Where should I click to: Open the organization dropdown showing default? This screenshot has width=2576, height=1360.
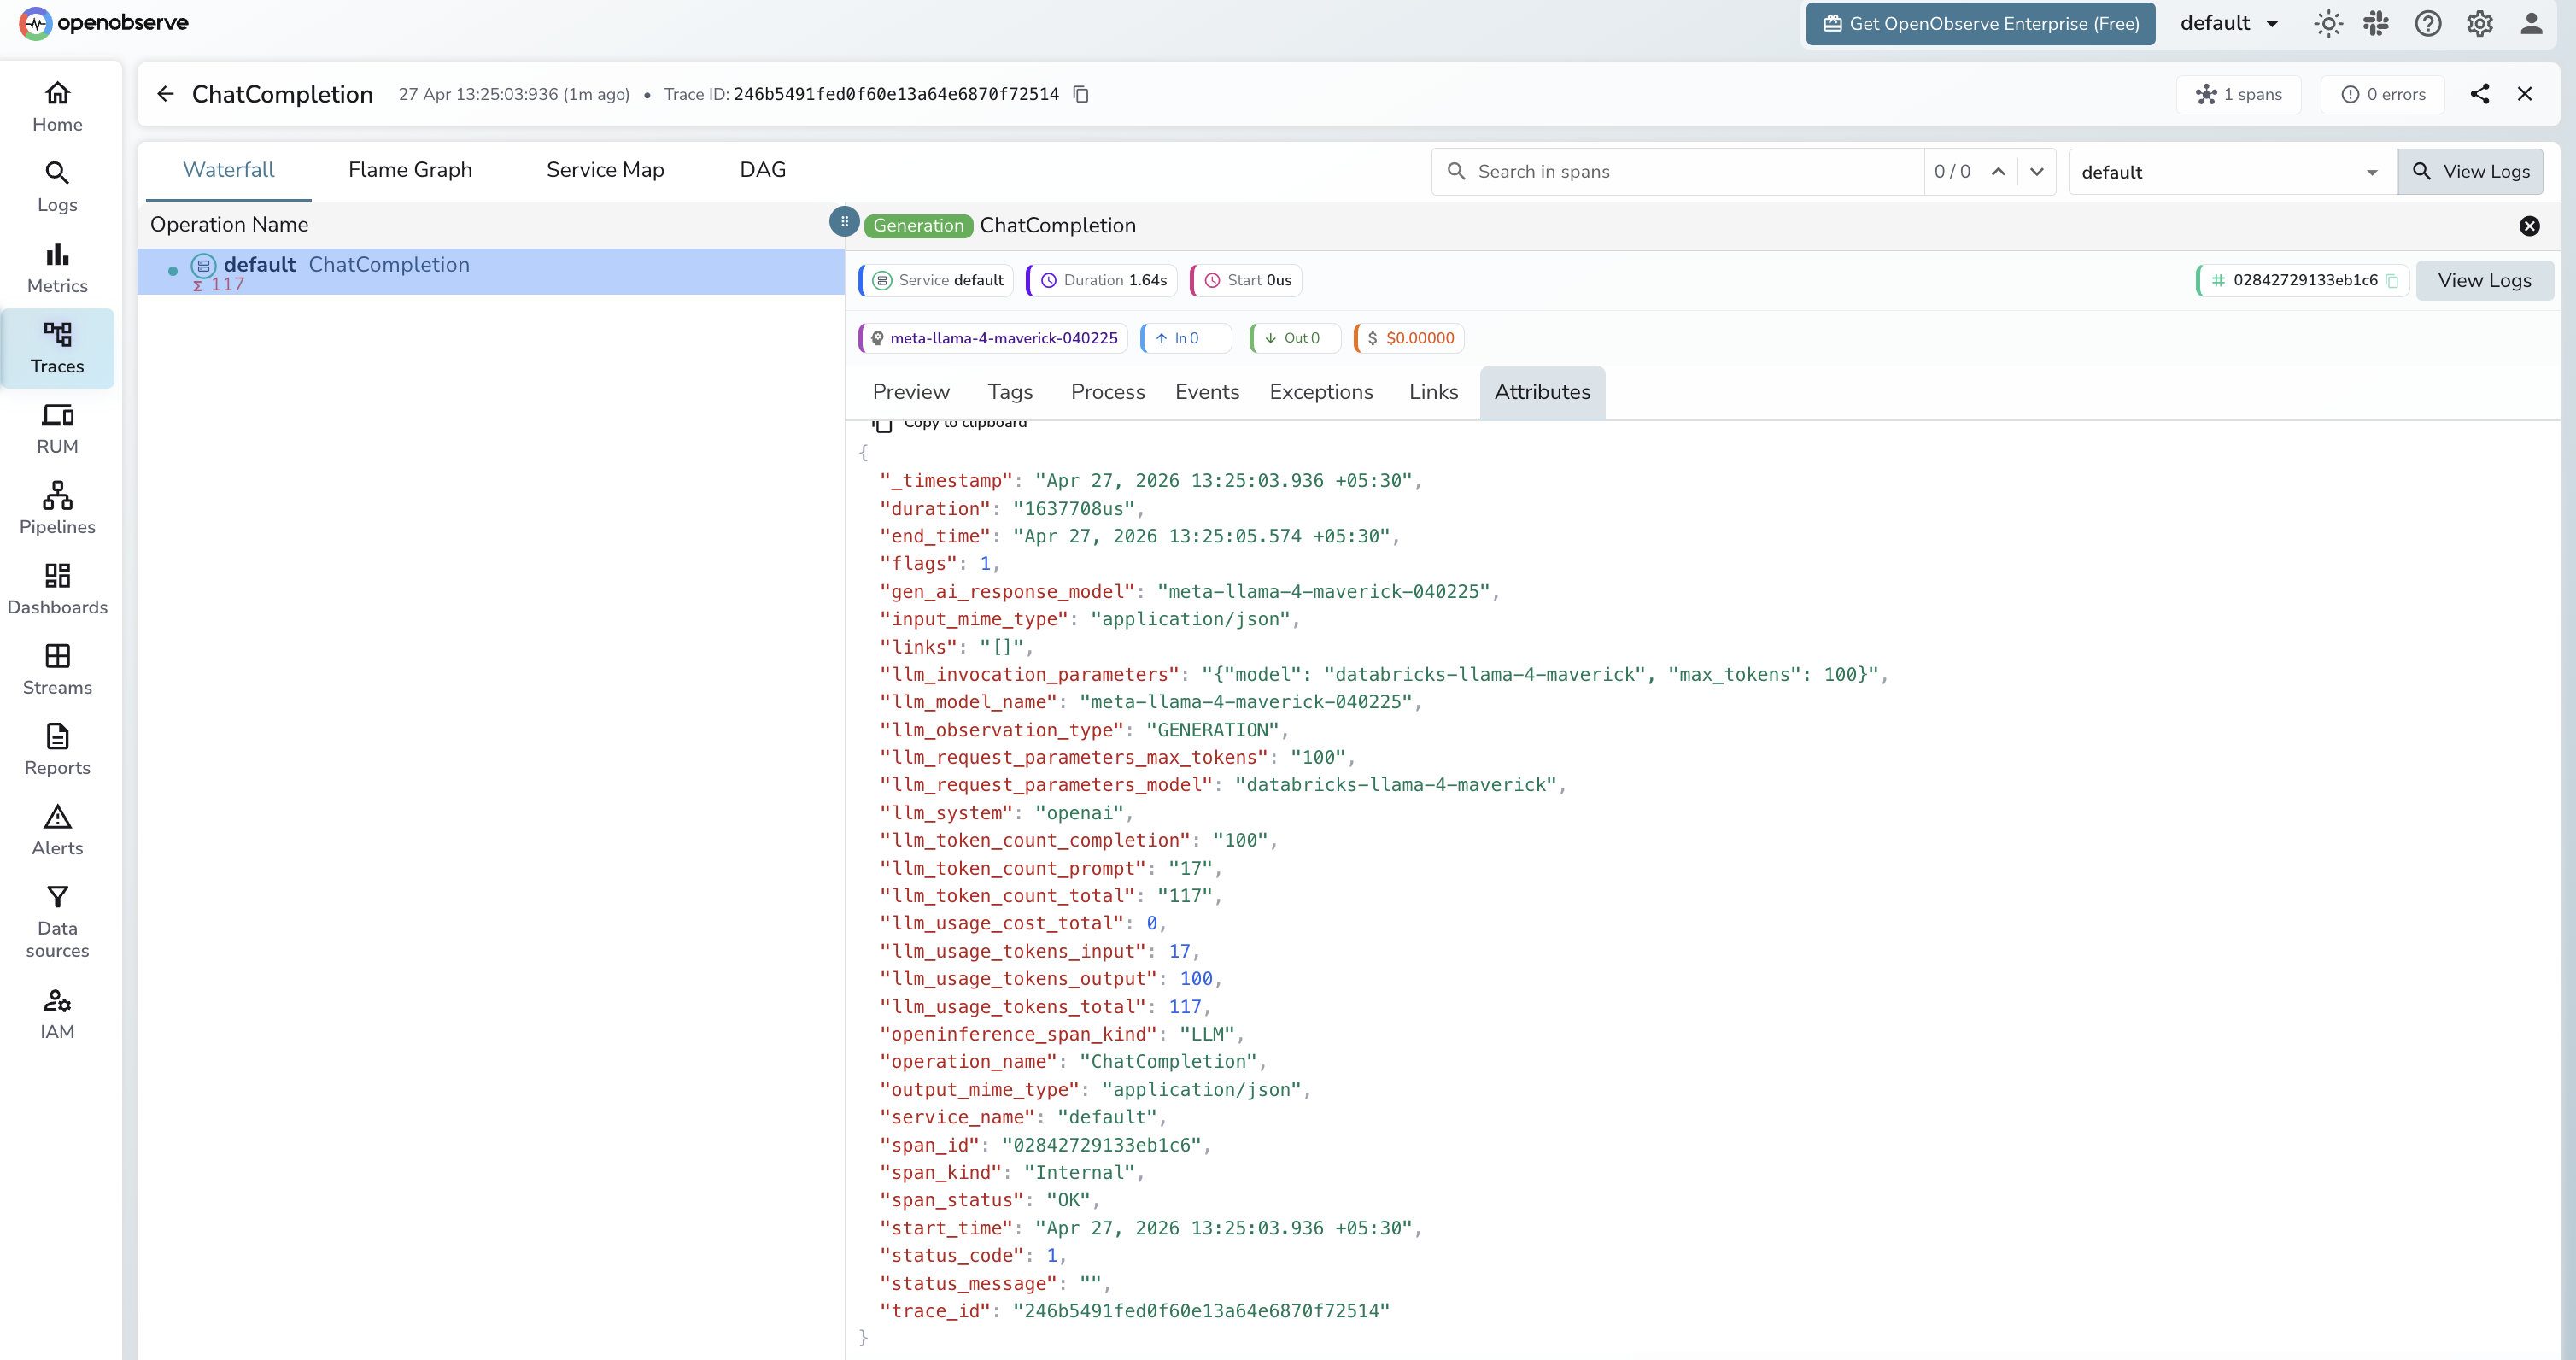[2228, 23]
